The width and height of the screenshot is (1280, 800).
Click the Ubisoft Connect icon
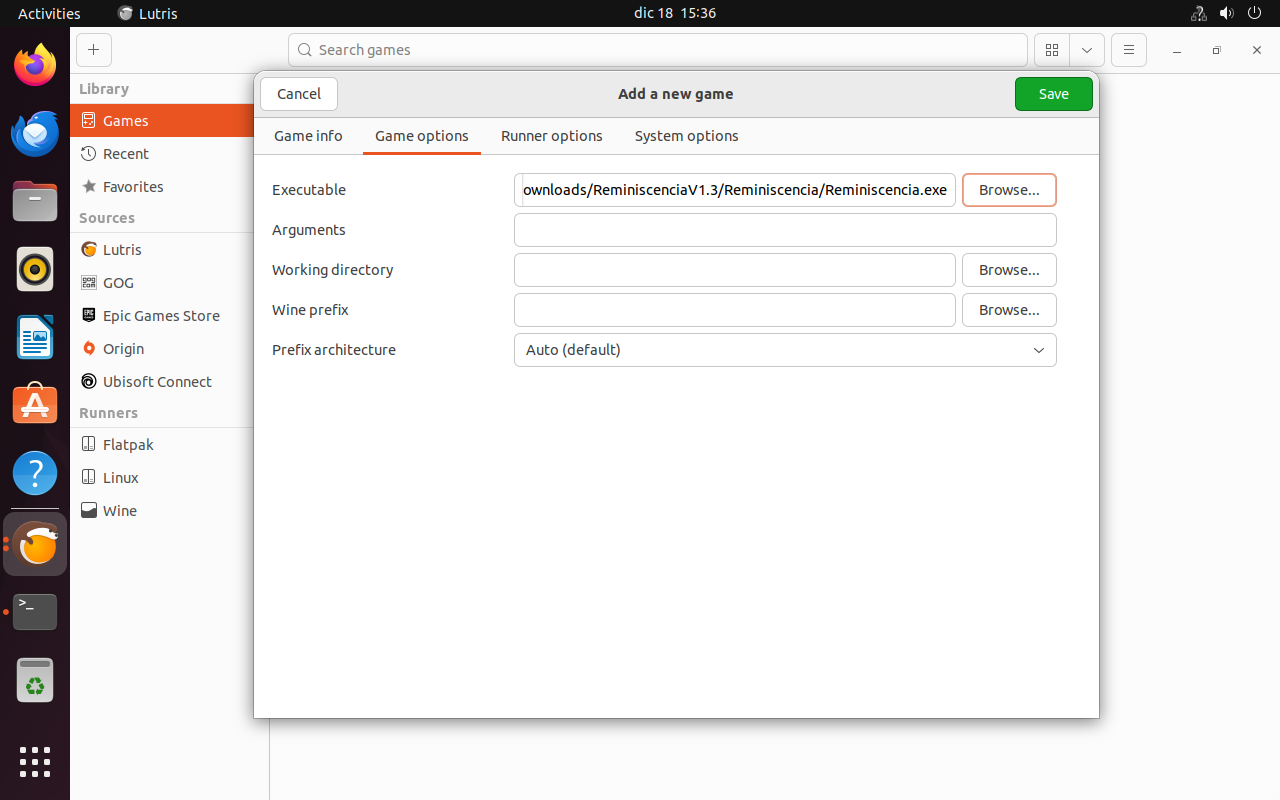coord(89,381)
